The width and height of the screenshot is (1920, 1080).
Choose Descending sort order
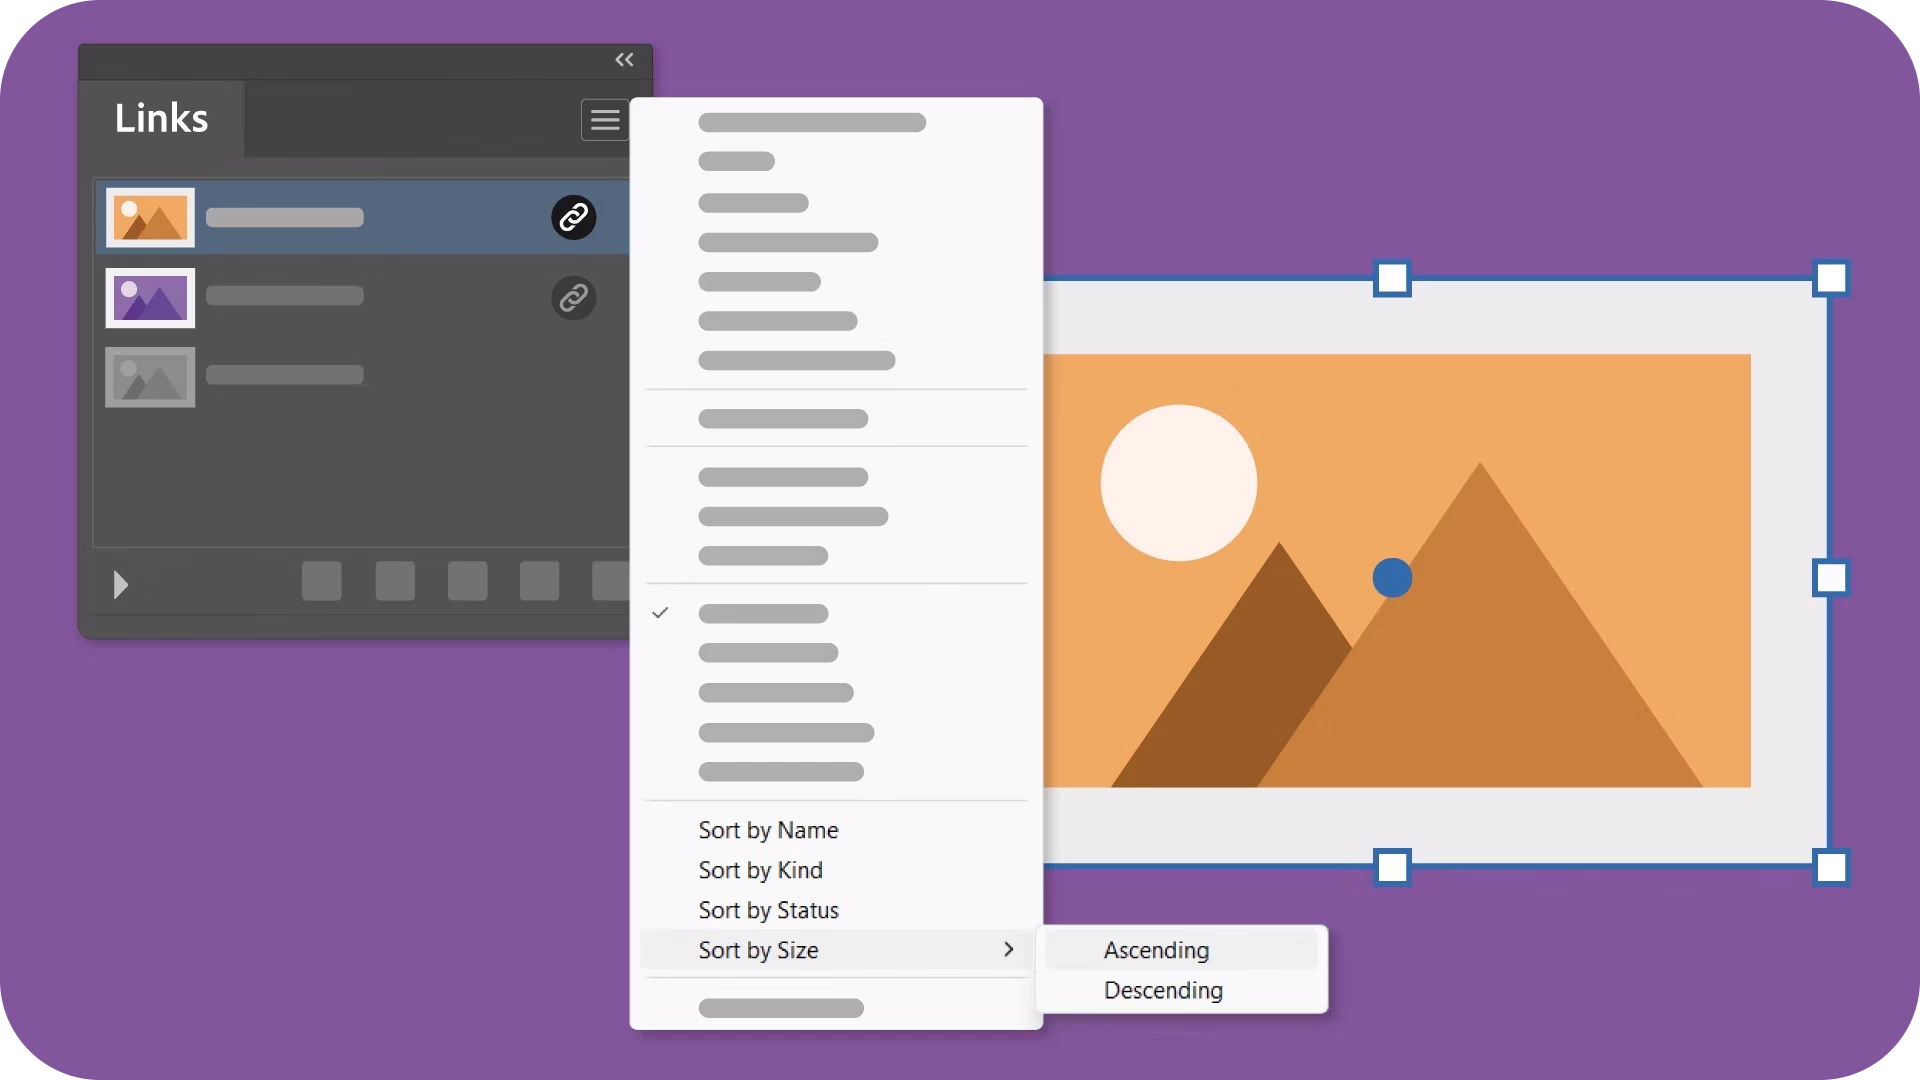pyautogui.click(x=1163, y=990)
